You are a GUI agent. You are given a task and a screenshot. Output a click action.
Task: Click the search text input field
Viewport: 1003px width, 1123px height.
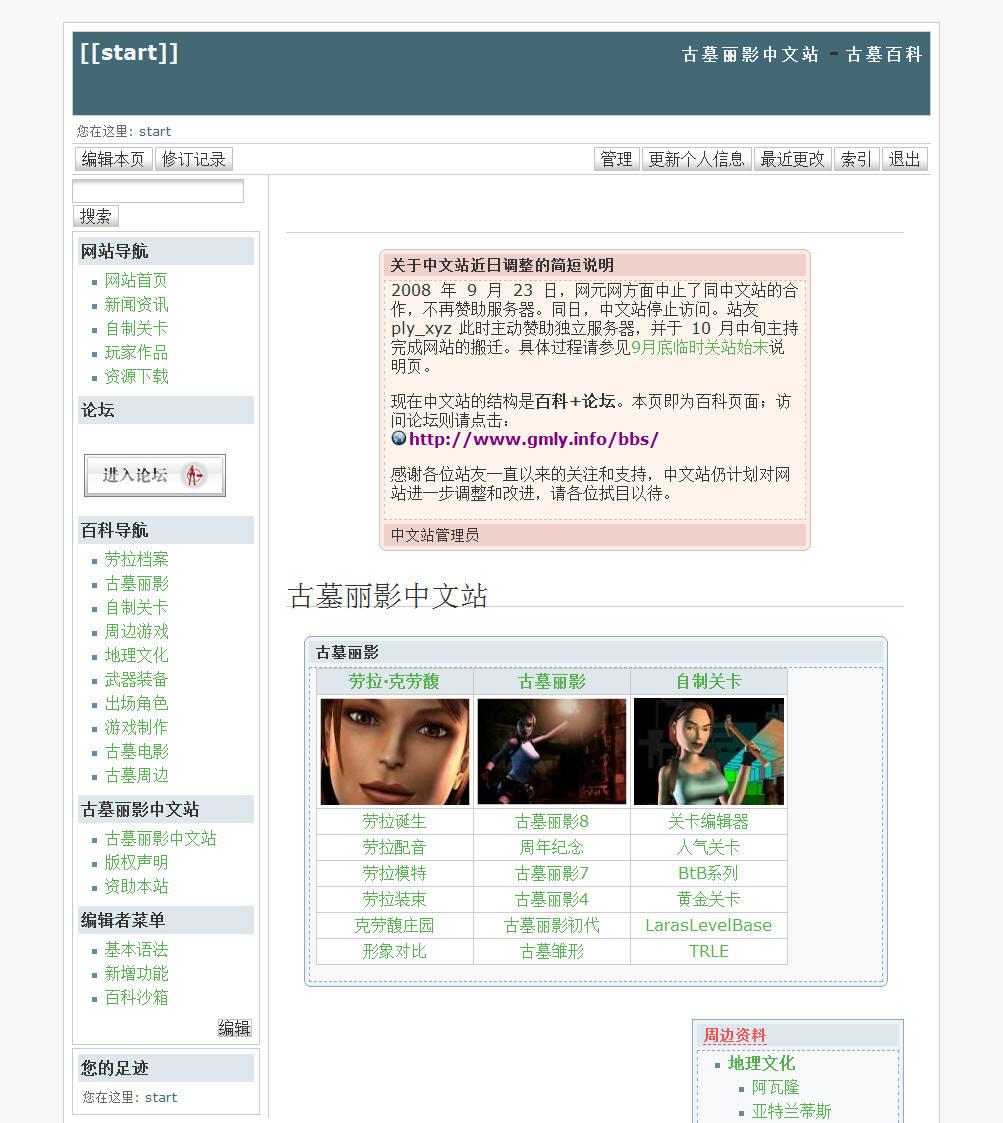click(158, 191)
